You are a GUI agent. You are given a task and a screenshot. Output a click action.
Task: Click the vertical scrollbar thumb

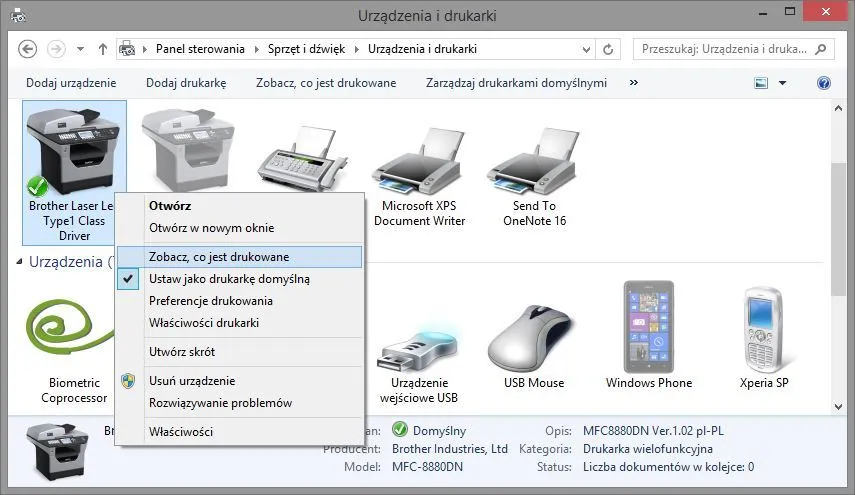tap(839, 229)
